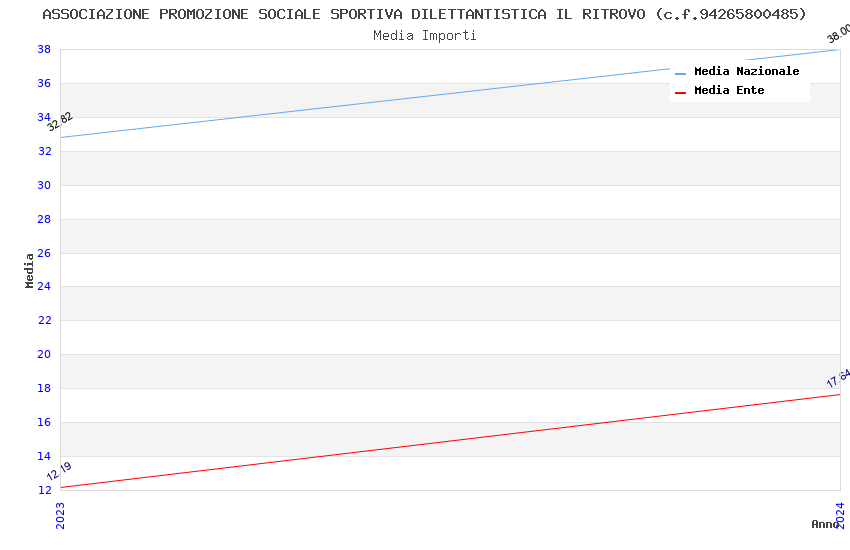This screenshot has height=550, width=850.
Task: Click the 12.19 data label
Action: point(59,472)
